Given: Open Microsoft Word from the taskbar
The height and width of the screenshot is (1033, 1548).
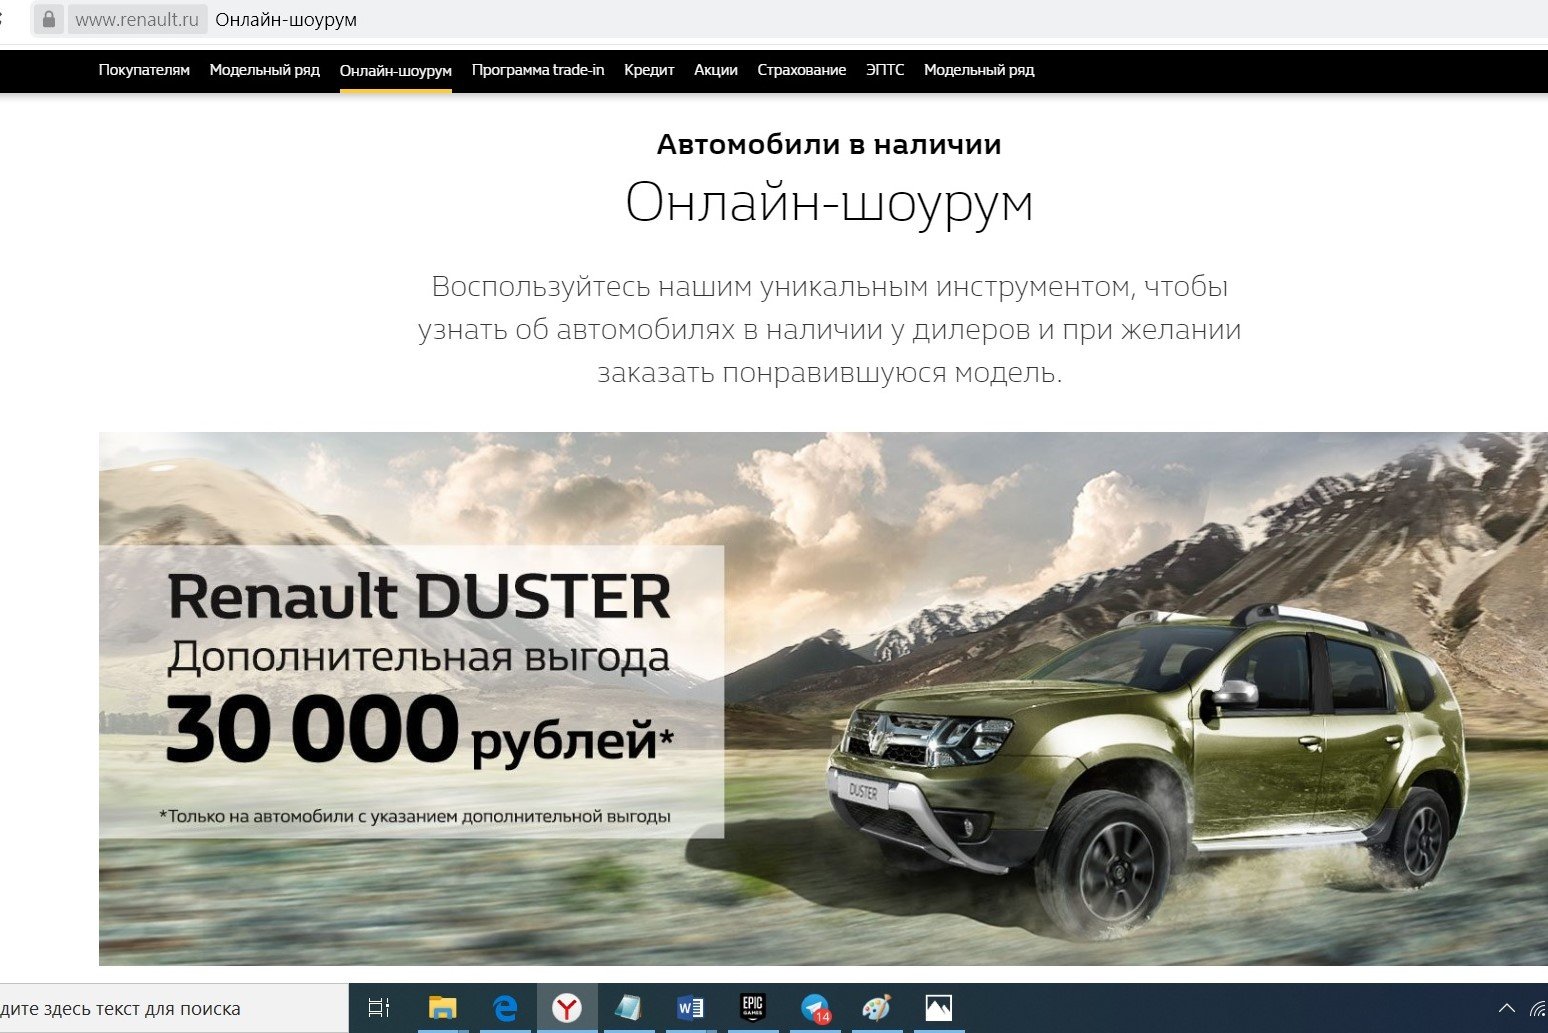Looking at the screenshot, I should (690, 1008).
